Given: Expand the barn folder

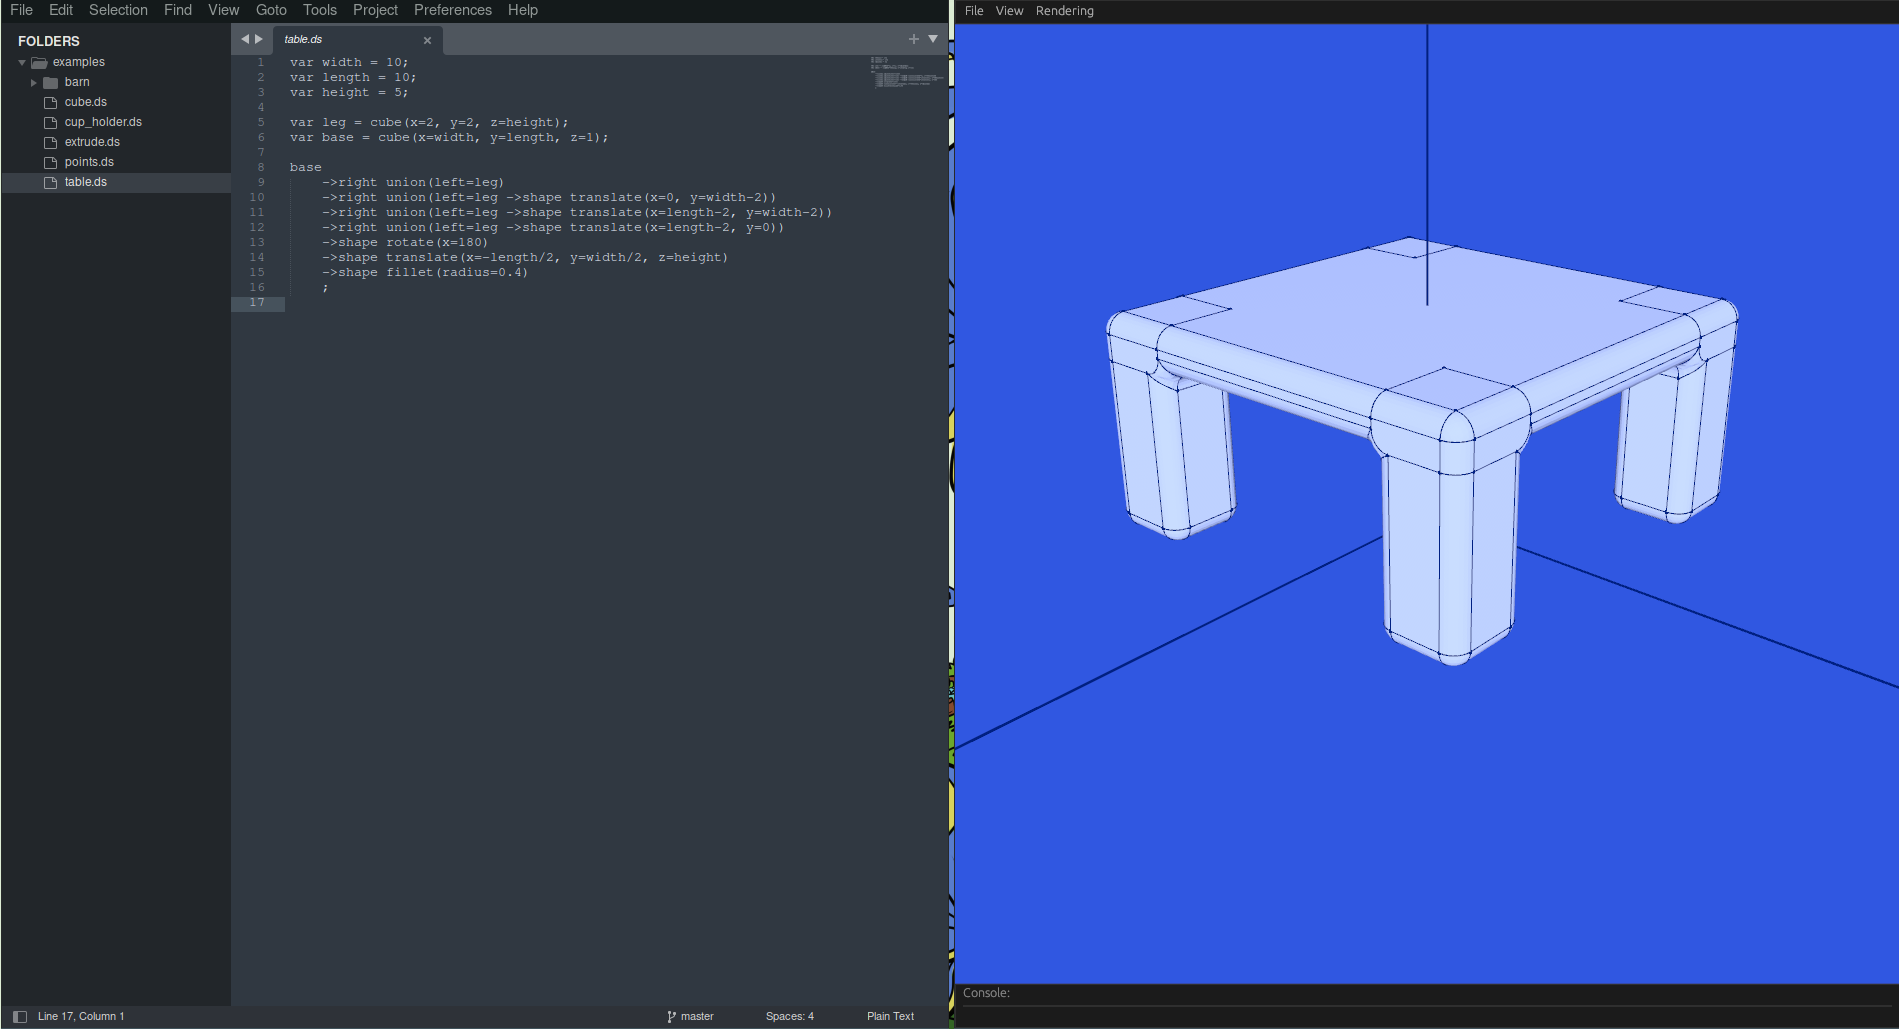Looking at the screenshot, I should coord(33,82).
